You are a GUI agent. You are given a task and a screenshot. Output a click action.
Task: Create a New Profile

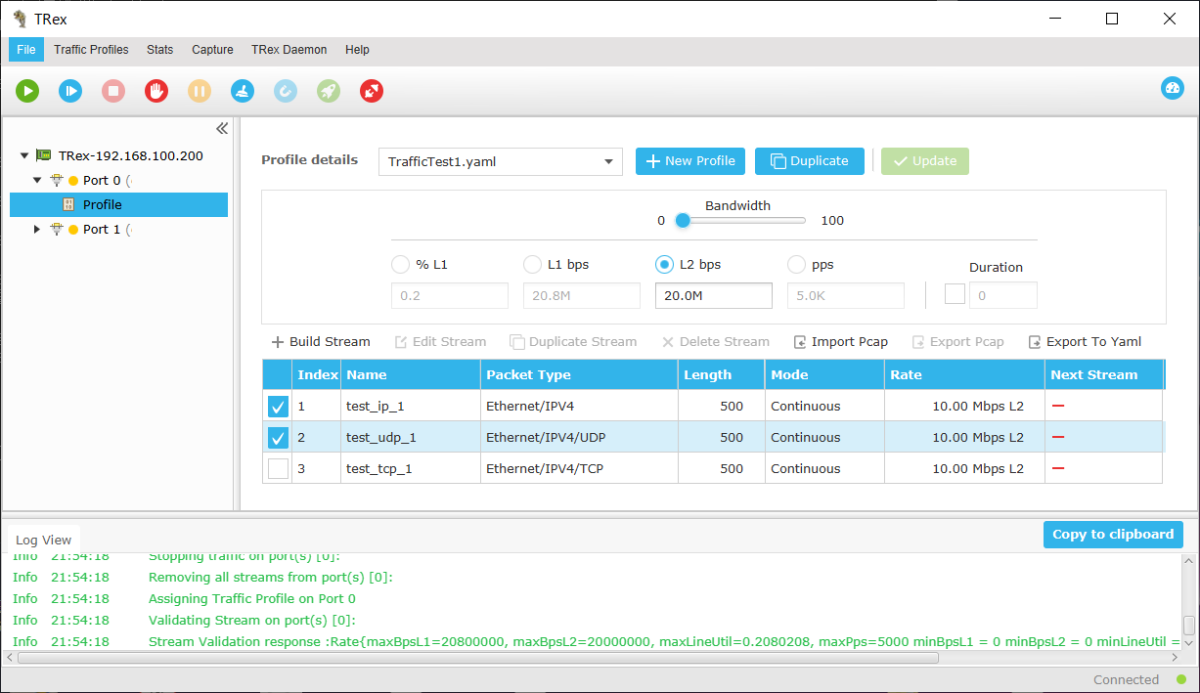coord(690,161)
